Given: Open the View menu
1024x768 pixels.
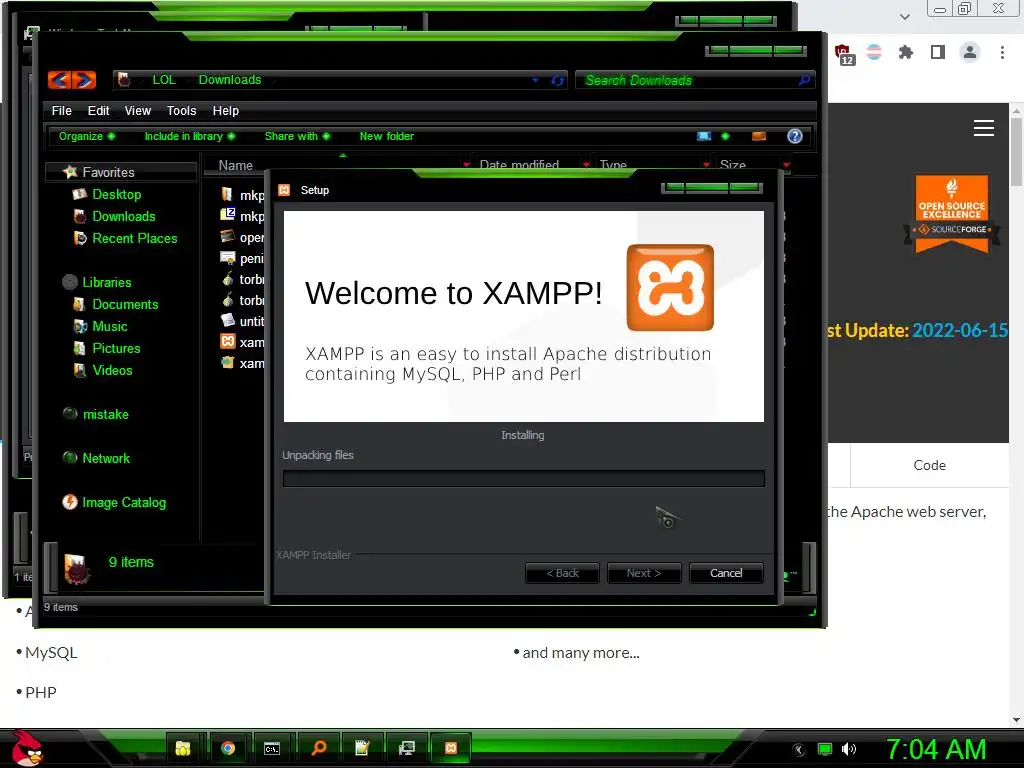Looking at the screenshot, I should 138,110.
